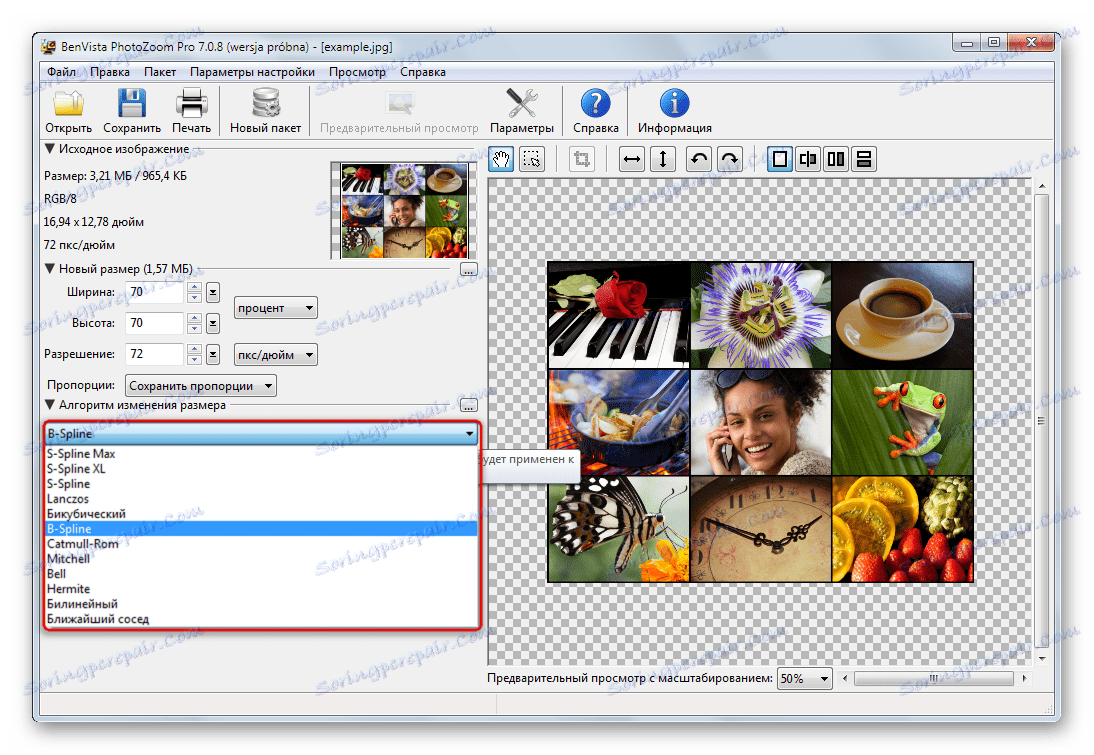Screen dimensions: 1094x755
Task: Choose S-Spline in the list
Action: 262,484
